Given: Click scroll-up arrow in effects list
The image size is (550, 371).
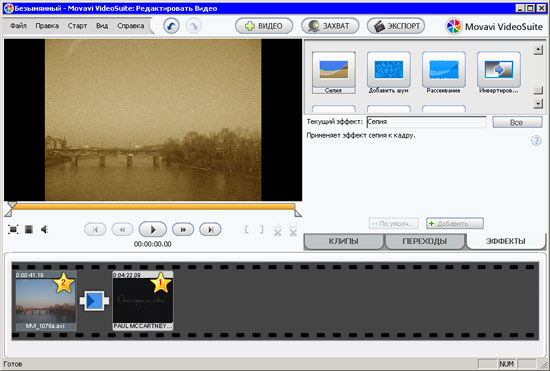Looking at the screenshot, I should (538, 50).
